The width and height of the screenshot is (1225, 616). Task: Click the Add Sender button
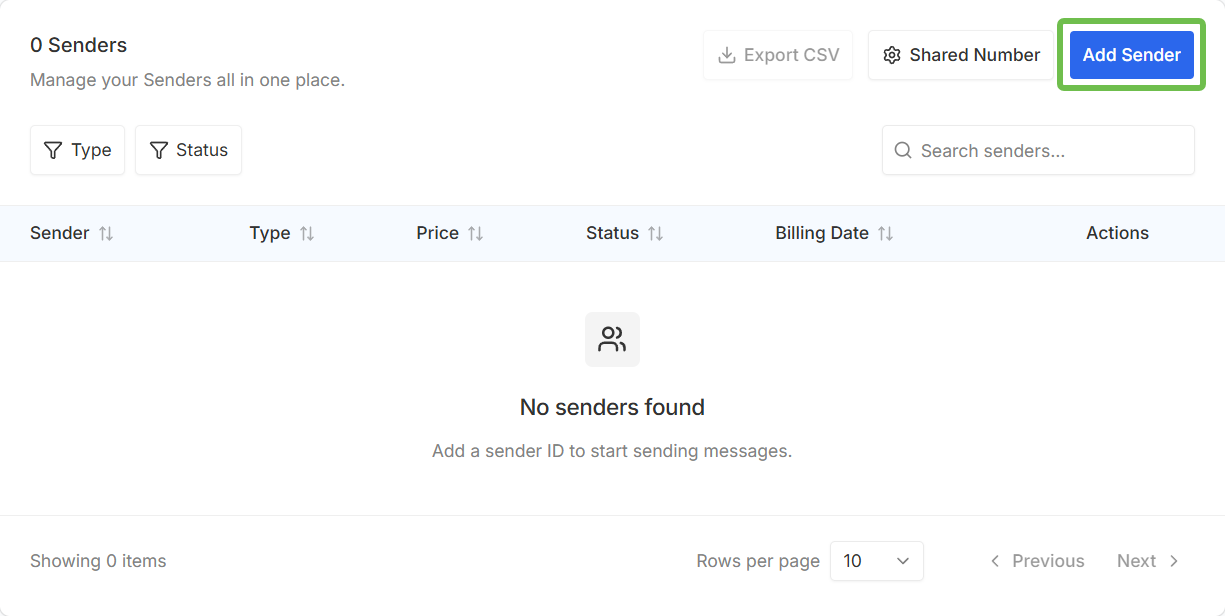[1132, 55]
